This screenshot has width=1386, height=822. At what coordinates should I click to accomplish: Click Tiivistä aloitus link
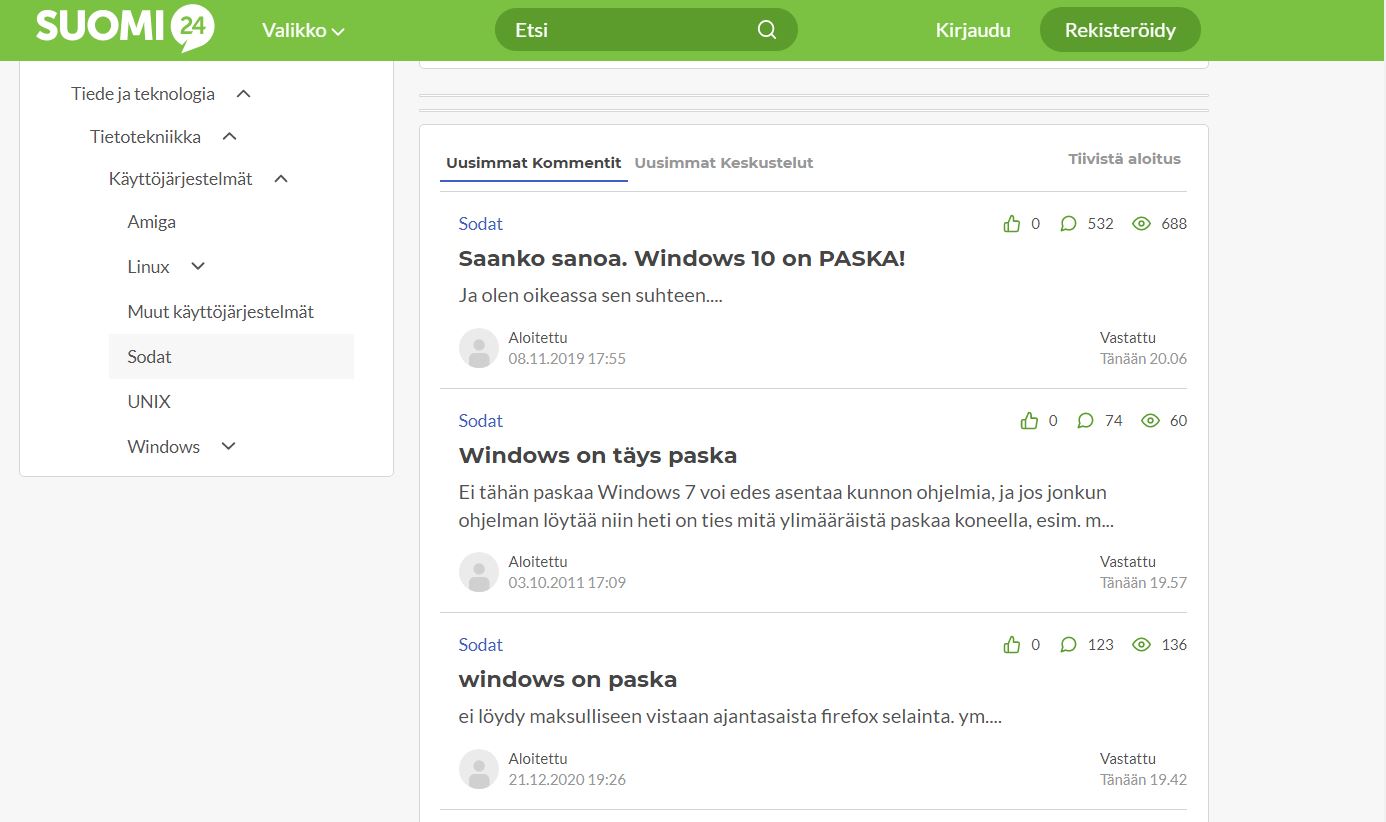(1124, 159)
